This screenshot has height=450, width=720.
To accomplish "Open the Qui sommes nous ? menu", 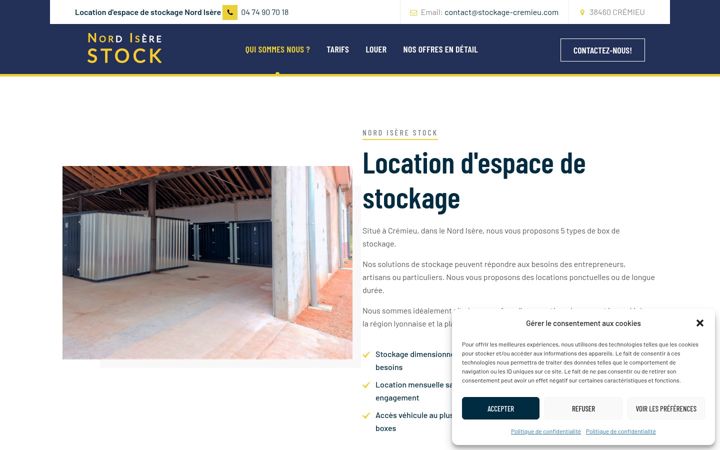I will [x=277, y=50].
